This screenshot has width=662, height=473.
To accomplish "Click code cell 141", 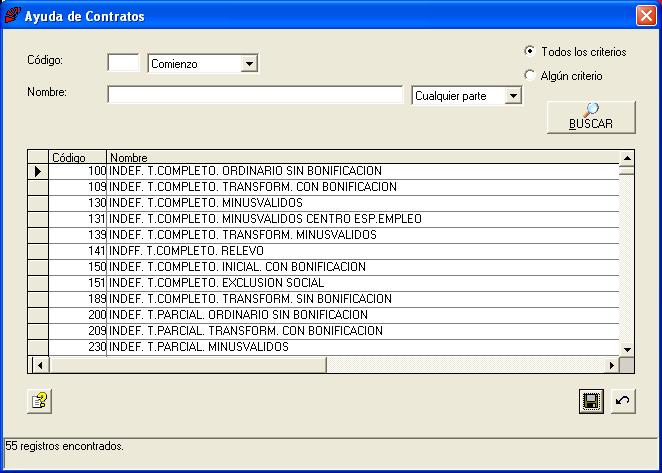I will pyautogui.click(x=78, y=251).
